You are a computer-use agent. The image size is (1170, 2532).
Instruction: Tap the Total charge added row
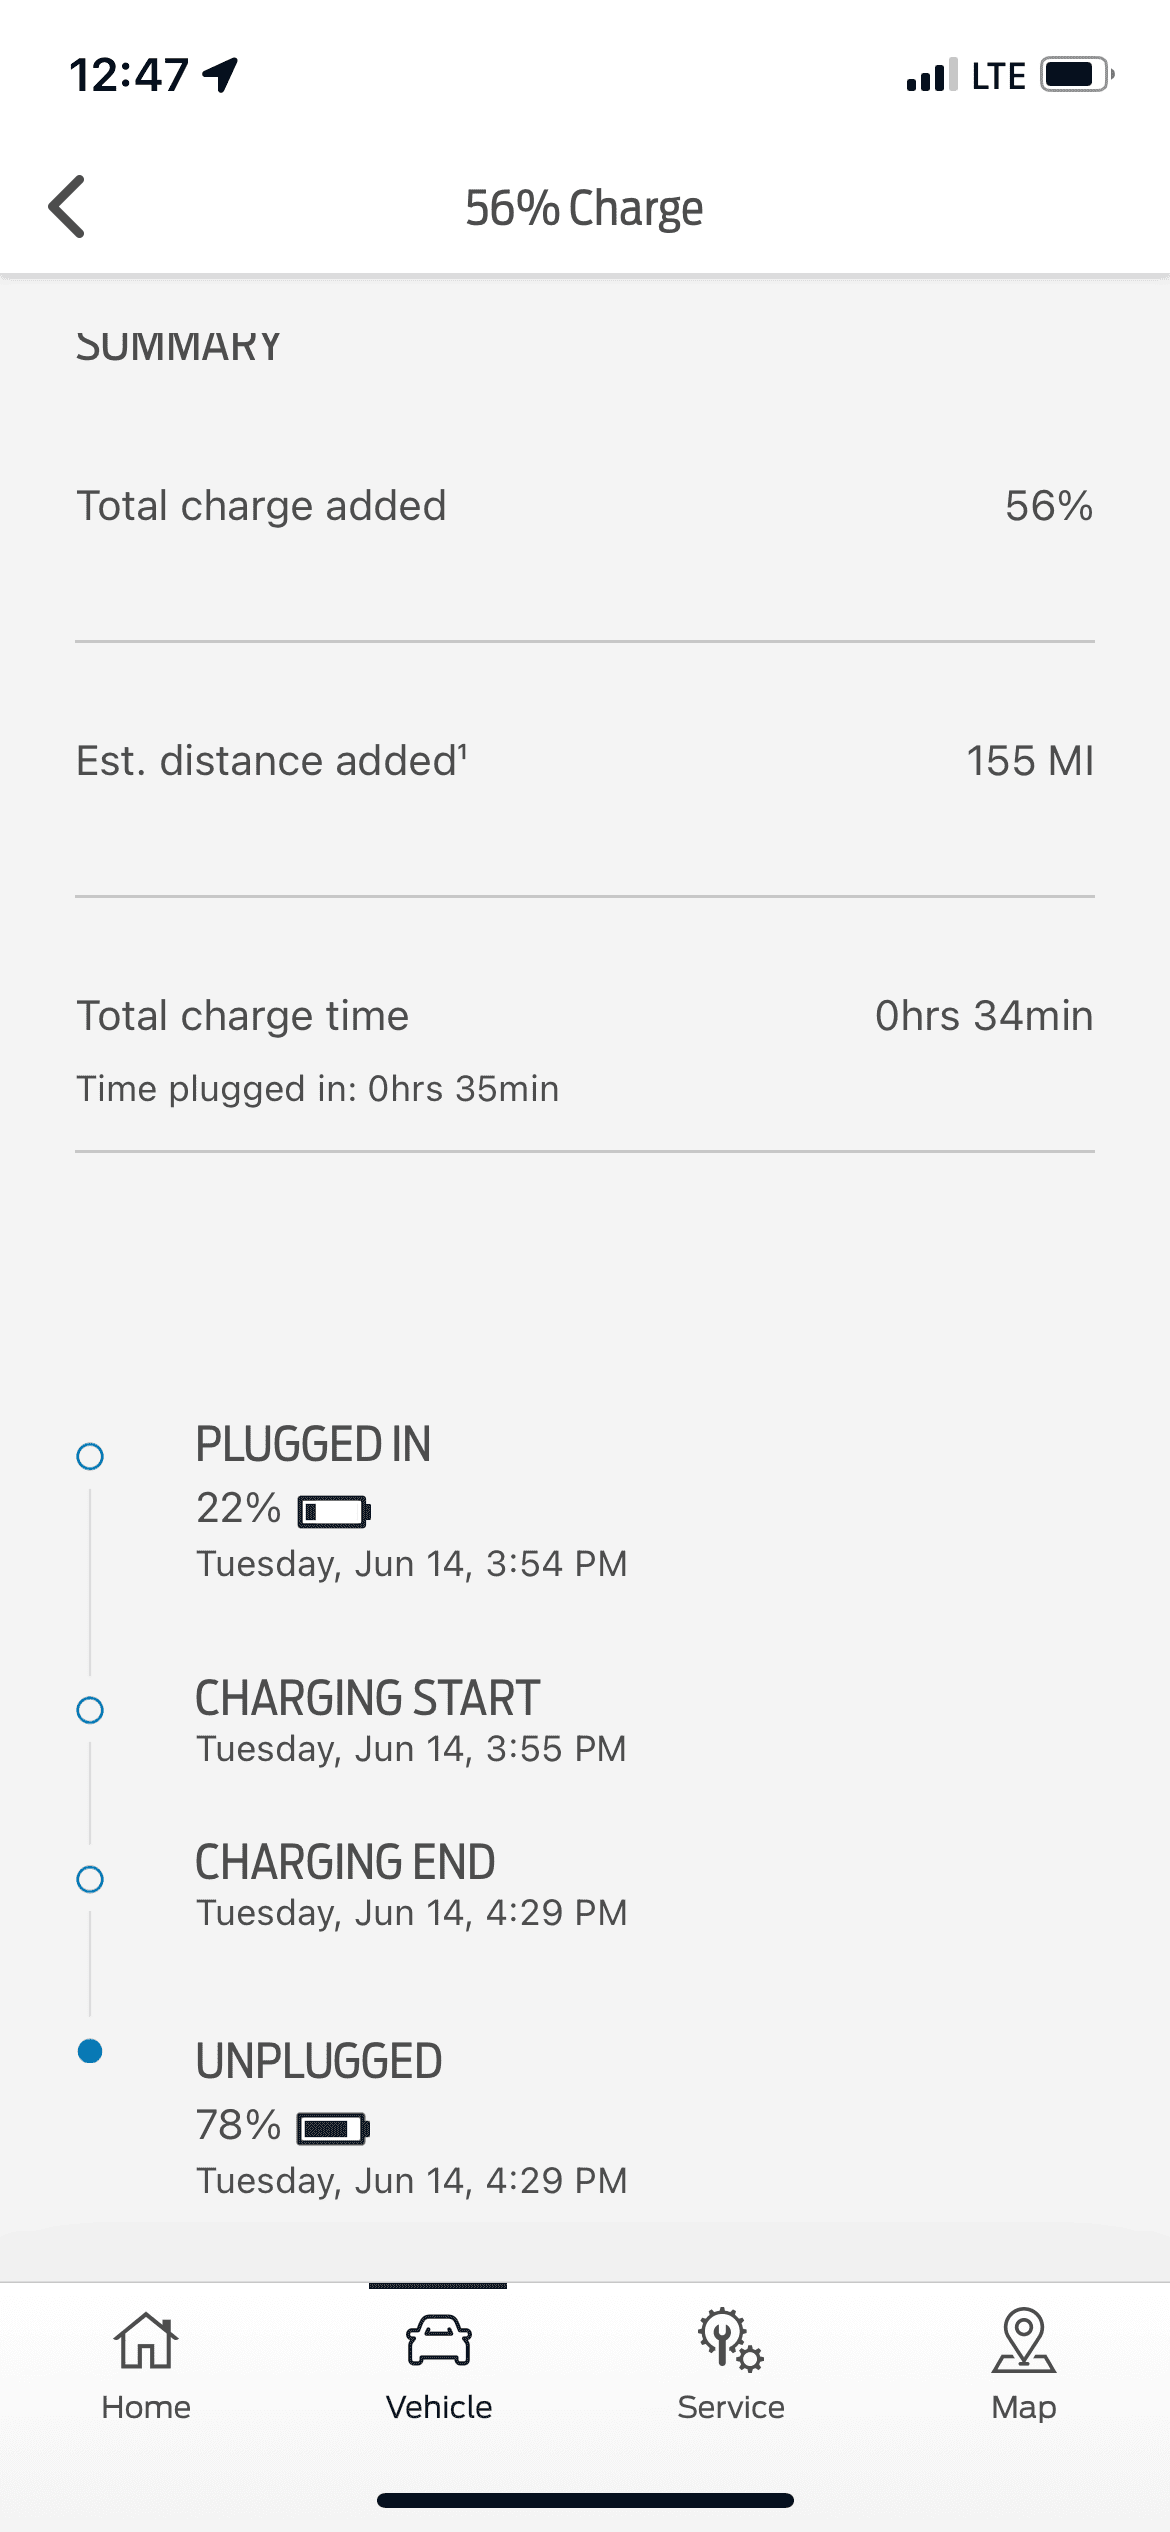pos(584,506)
